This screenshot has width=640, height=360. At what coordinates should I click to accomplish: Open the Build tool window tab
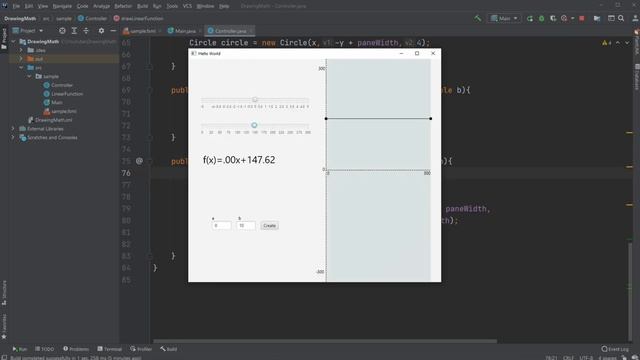coord(169,349)
